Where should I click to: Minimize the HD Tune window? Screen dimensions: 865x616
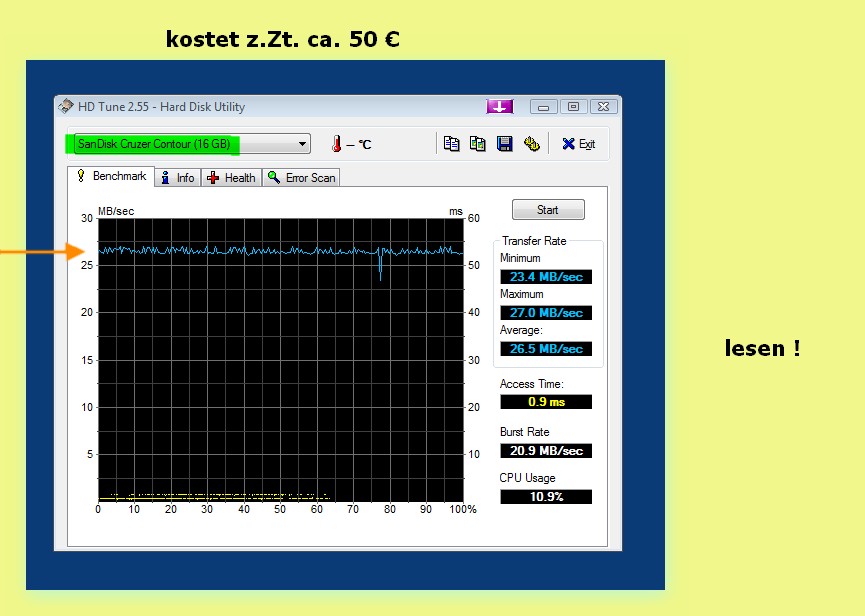tap(543, 106)
